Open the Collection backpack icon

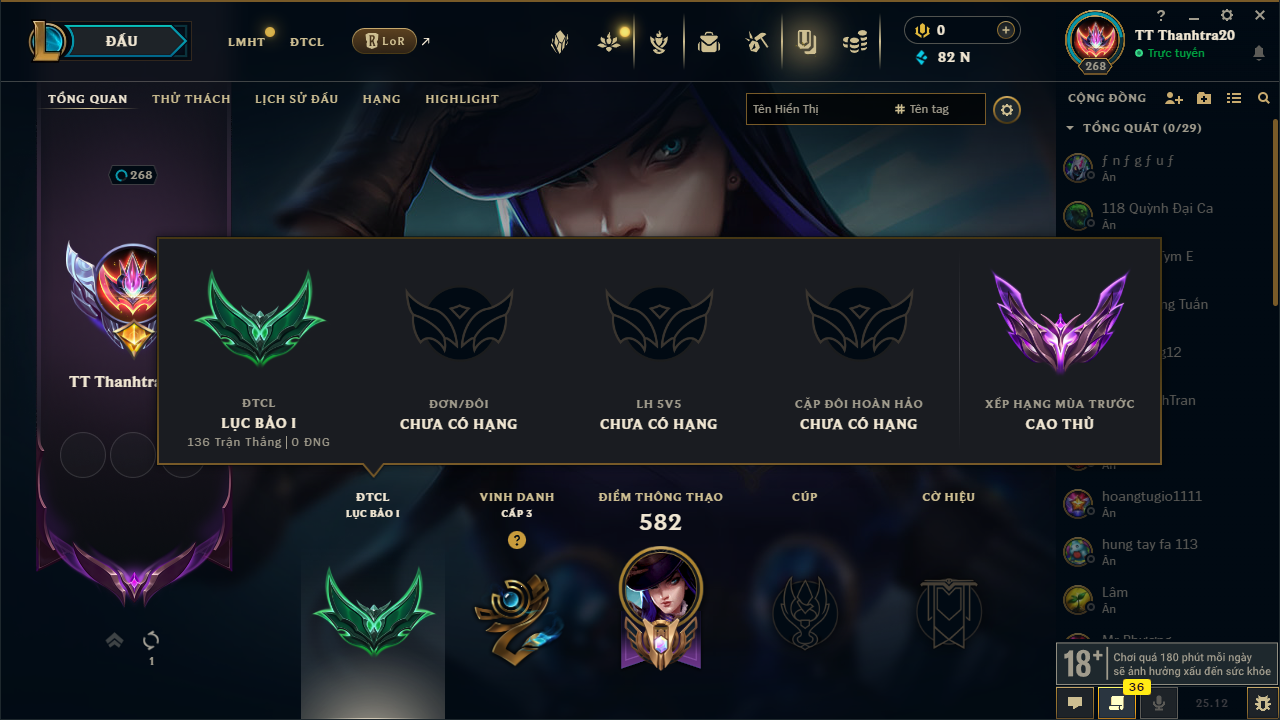pyautogui.click(x=709, y=42)
